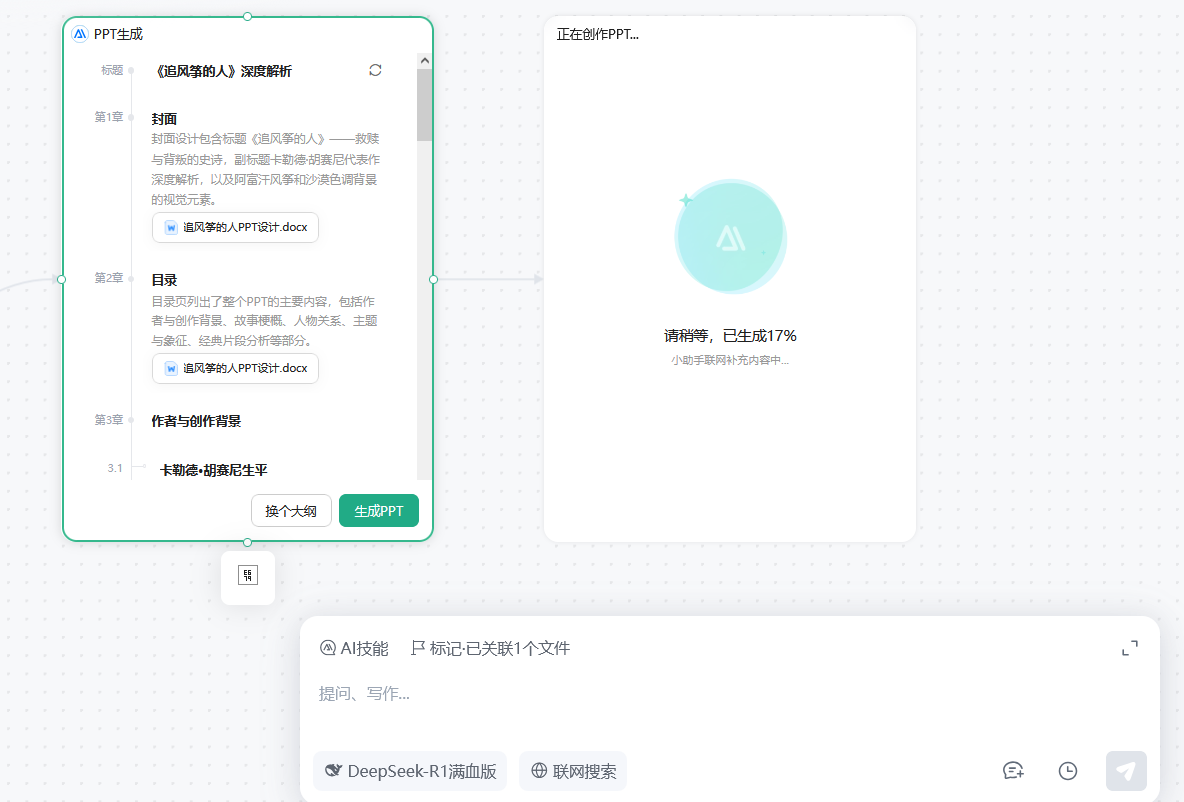This screenshot has height=802, width=1184.
Task: Open the layout icon button below the PPT card
Action: [x=248, y=575]
